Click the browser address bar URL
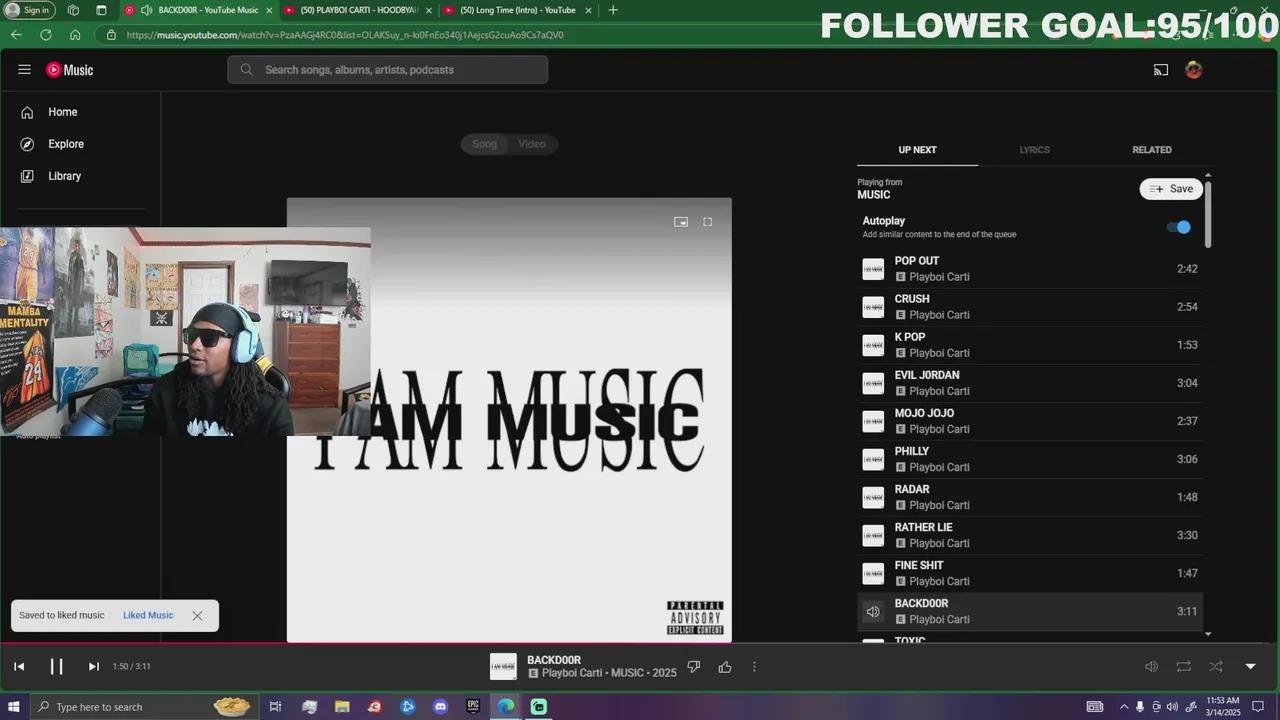1280x720 pixels. tap(344, 35)
